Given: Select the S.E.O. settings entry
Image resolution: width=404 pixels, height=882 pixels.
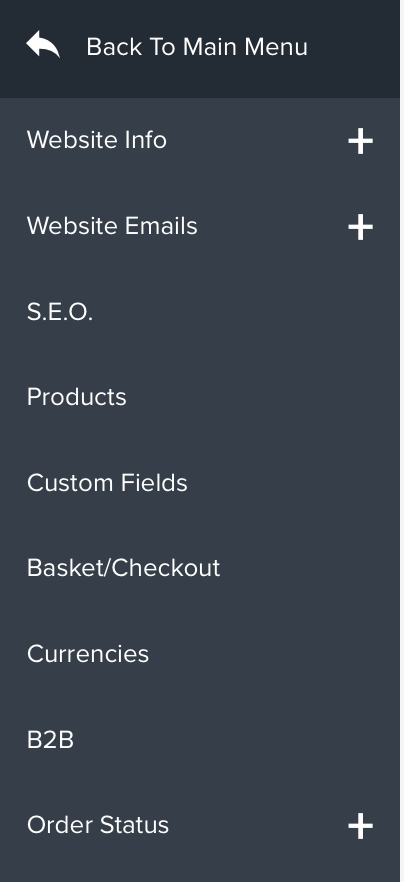Looking at the screenshot, I should 60,312.
